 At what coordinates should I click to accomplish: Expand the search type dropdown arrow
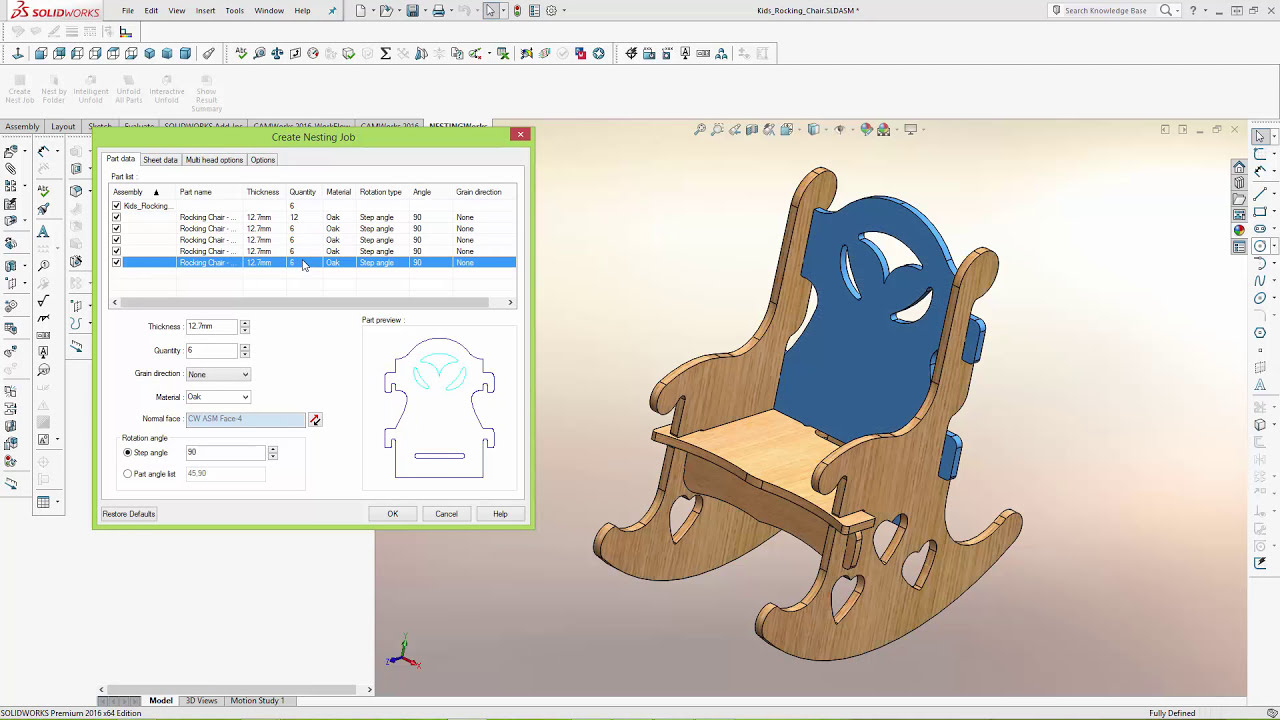(1178, 11)
